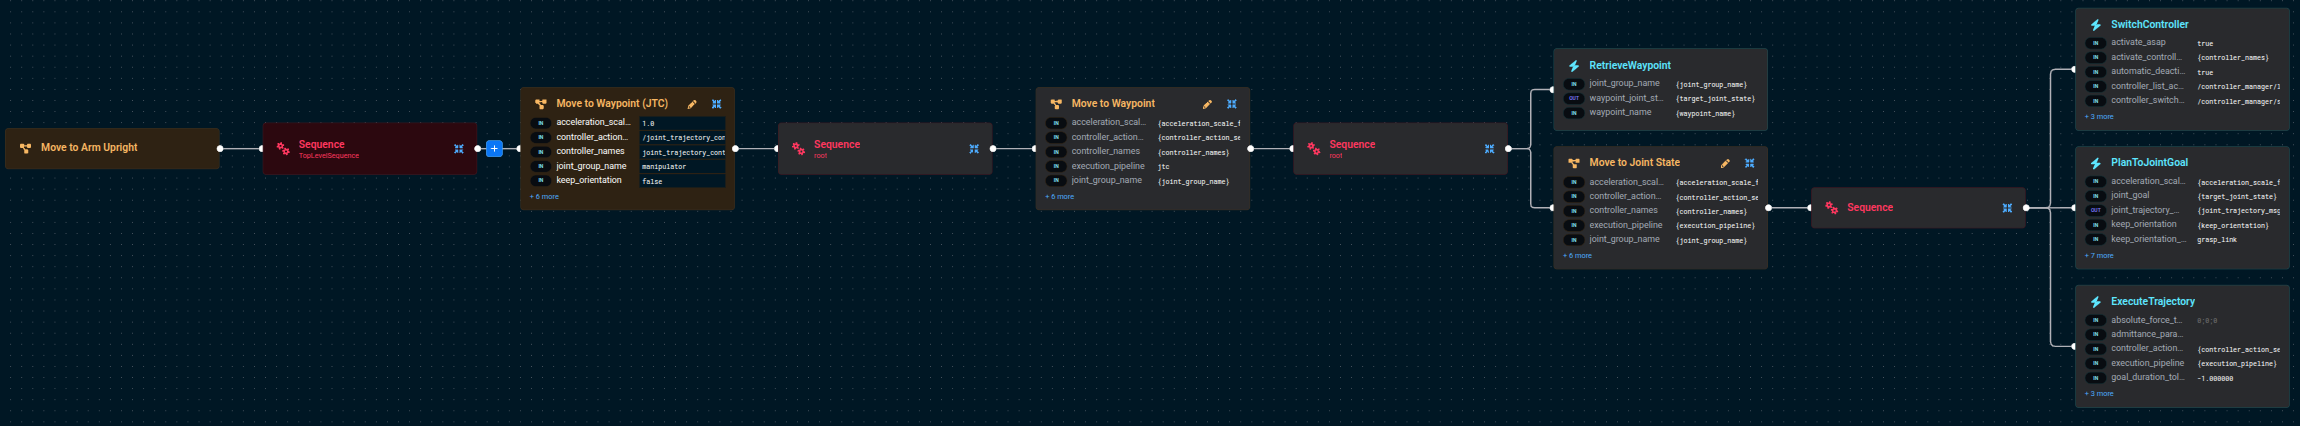Click the joint_group_name manipulator field

point(682,167)
